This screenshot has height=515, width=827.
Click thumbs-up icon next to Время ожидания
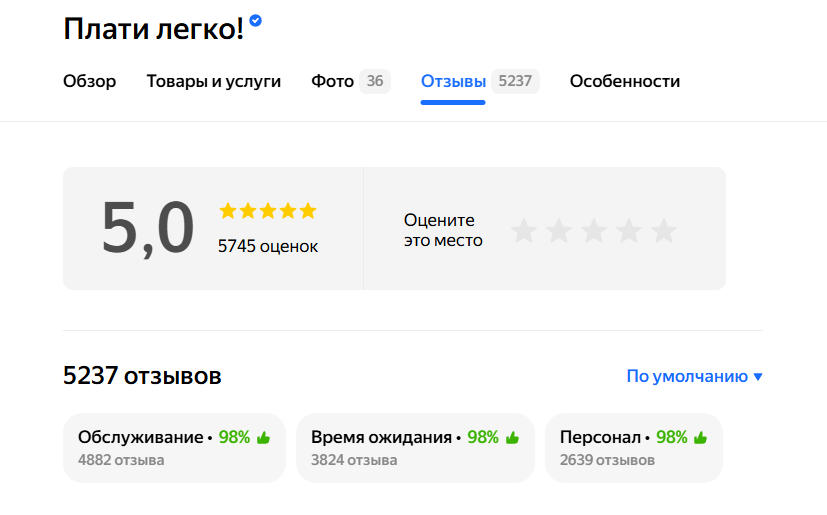click(512, 437)
